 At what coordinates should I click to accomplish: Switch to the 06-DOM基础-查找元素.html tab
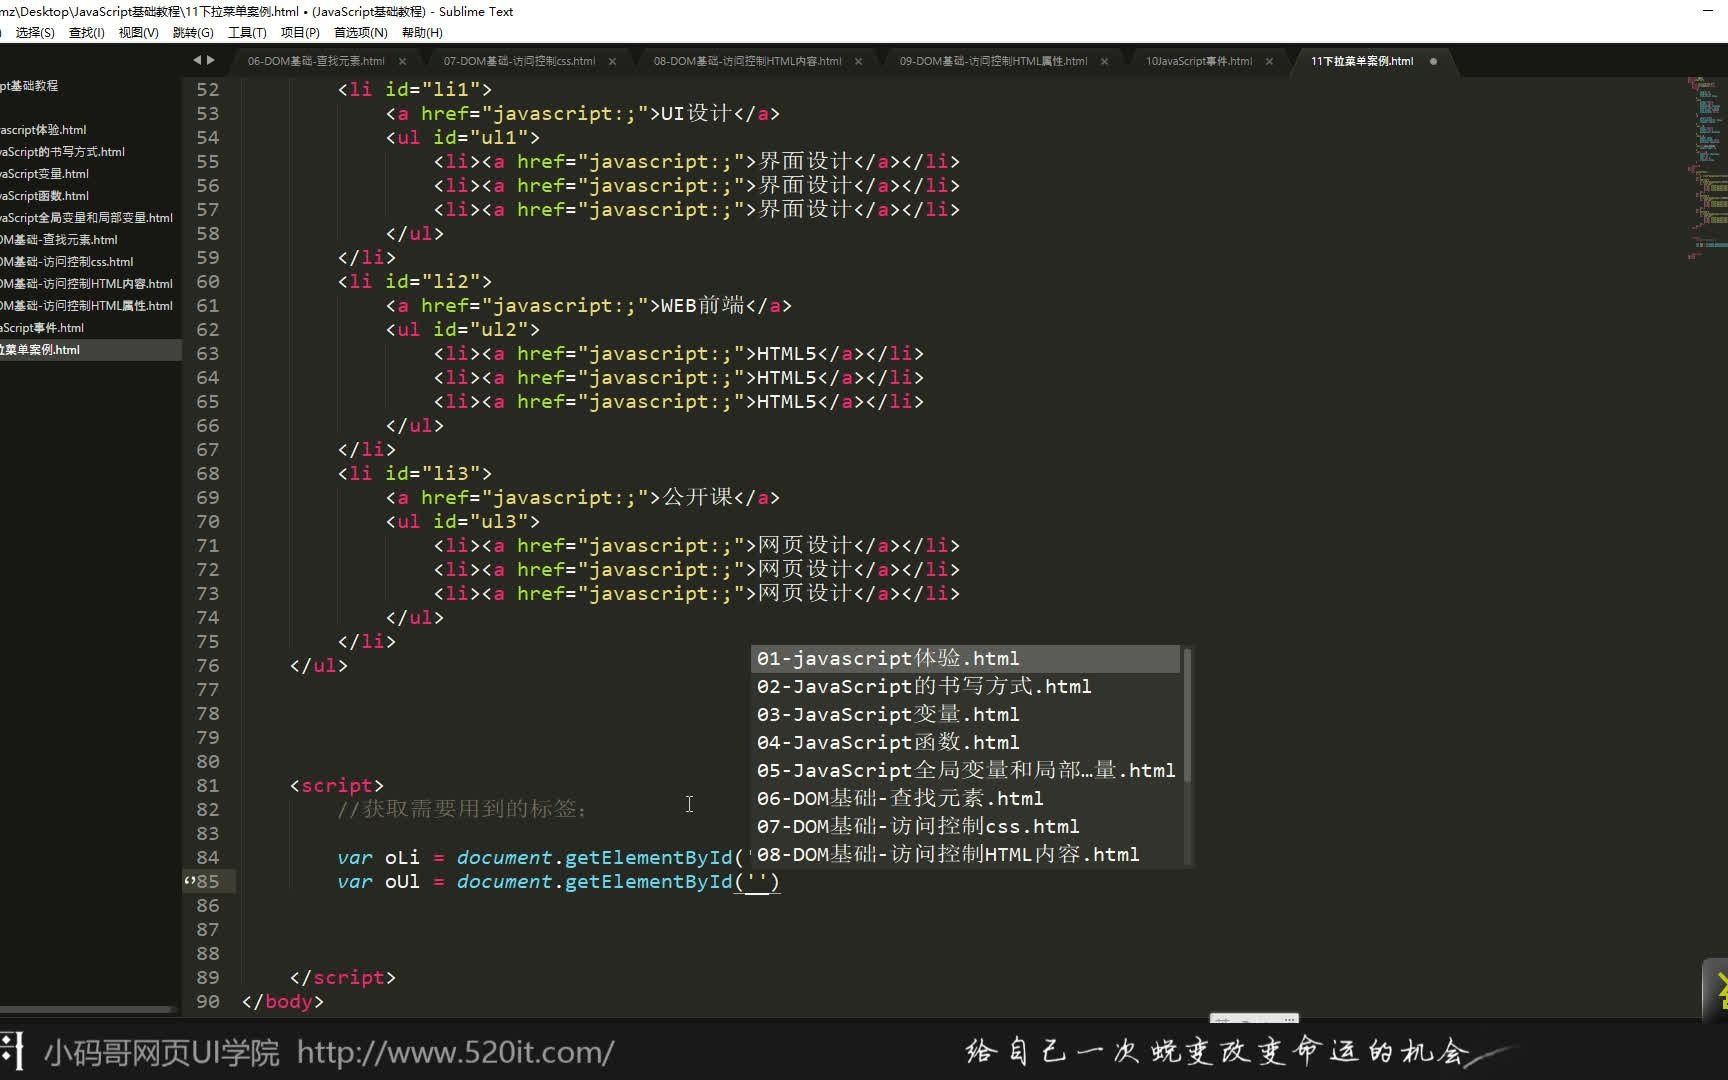316,61
